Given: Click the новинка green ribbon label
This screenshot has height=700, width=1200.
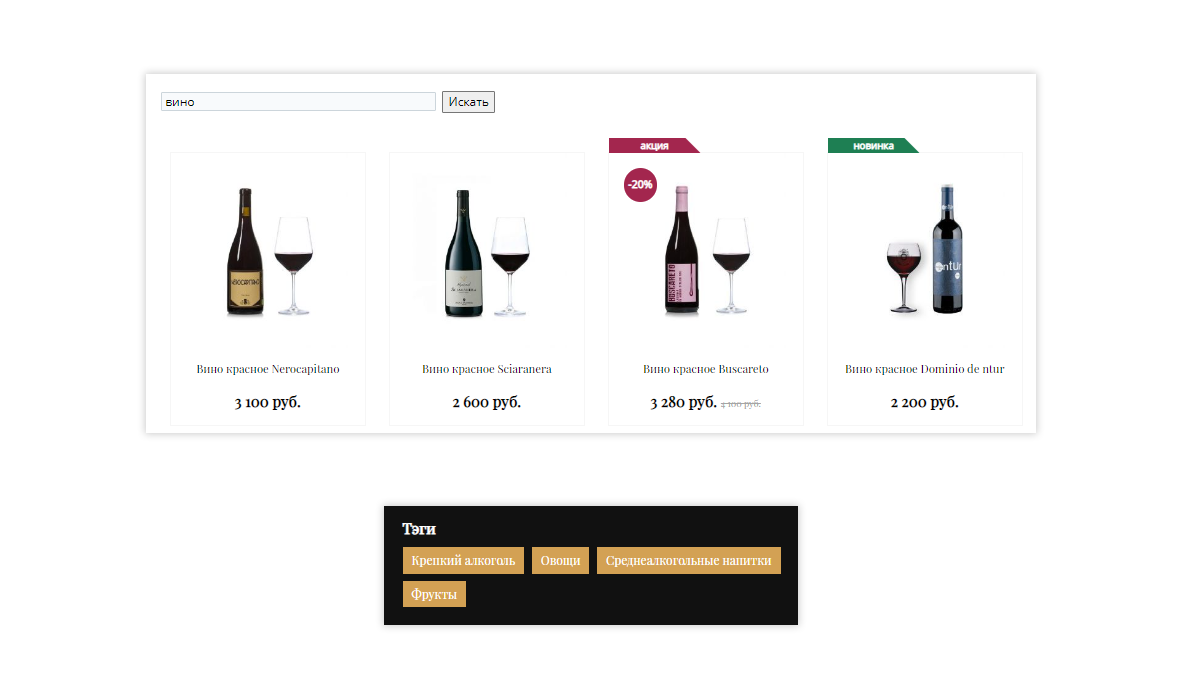Looking at the screenshot, I should tap(873, 146).
